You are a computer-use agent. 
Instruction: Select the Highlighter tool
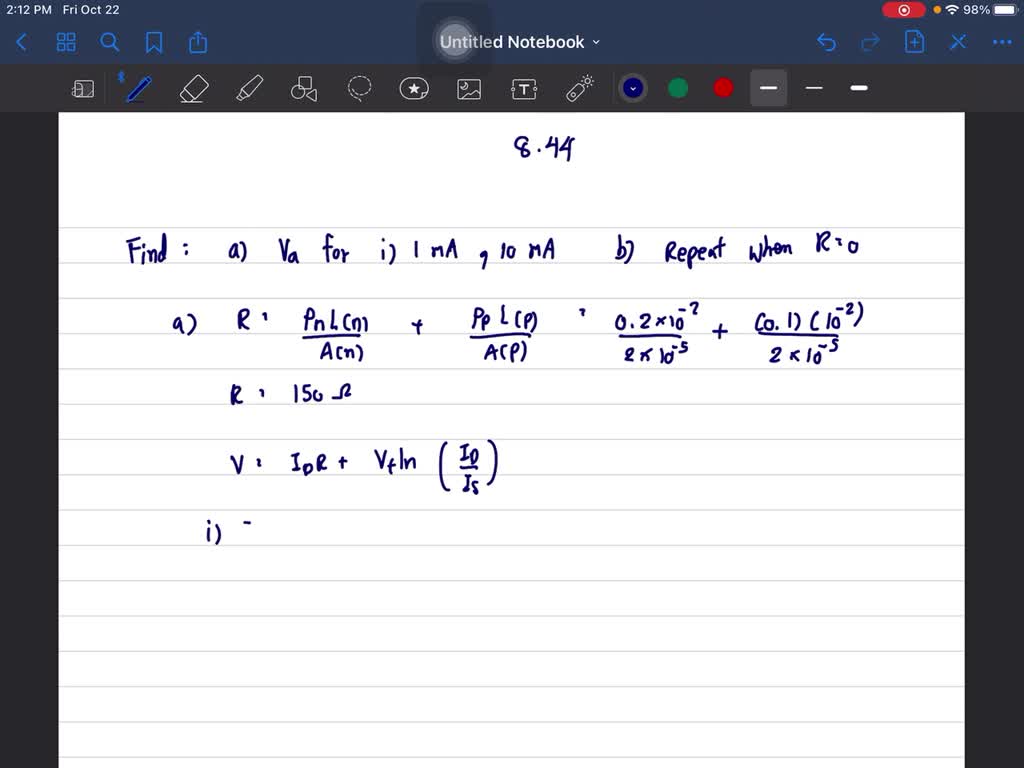tap(249, 88)
